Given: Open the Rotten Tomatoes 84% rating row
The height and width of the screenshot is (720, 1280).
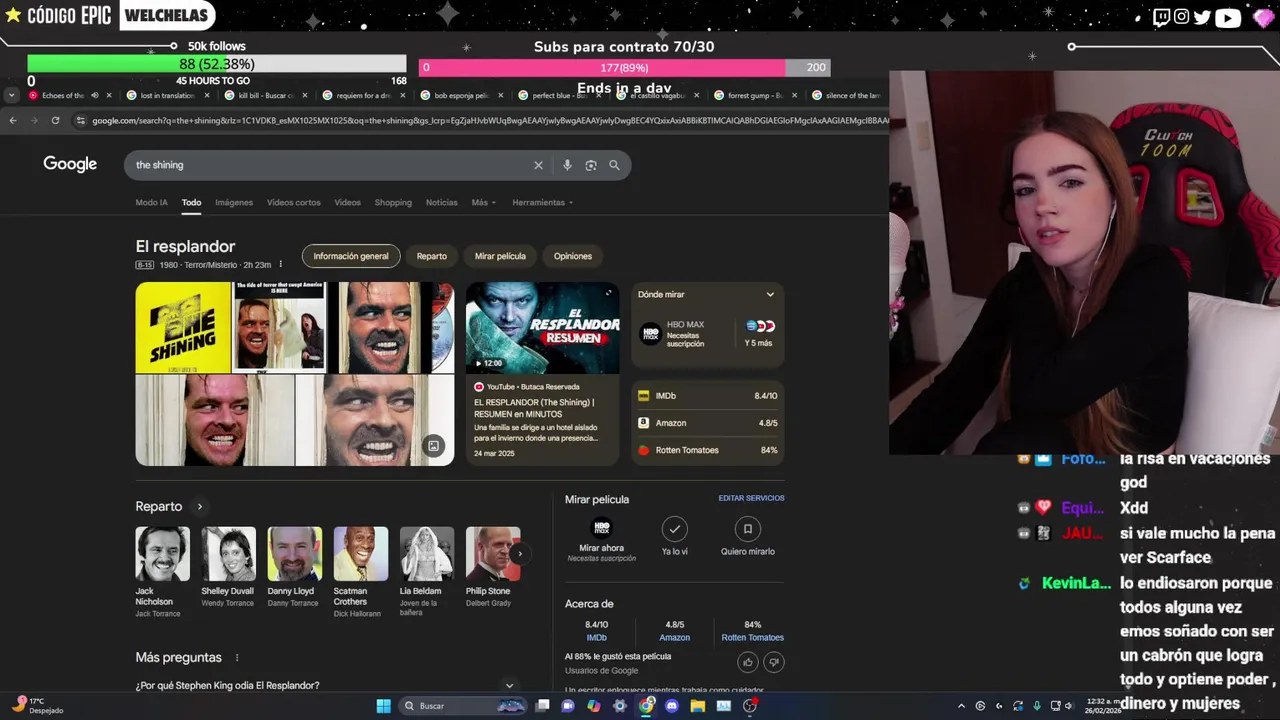Looking at the screenshot, I should (x=708, y=450).
